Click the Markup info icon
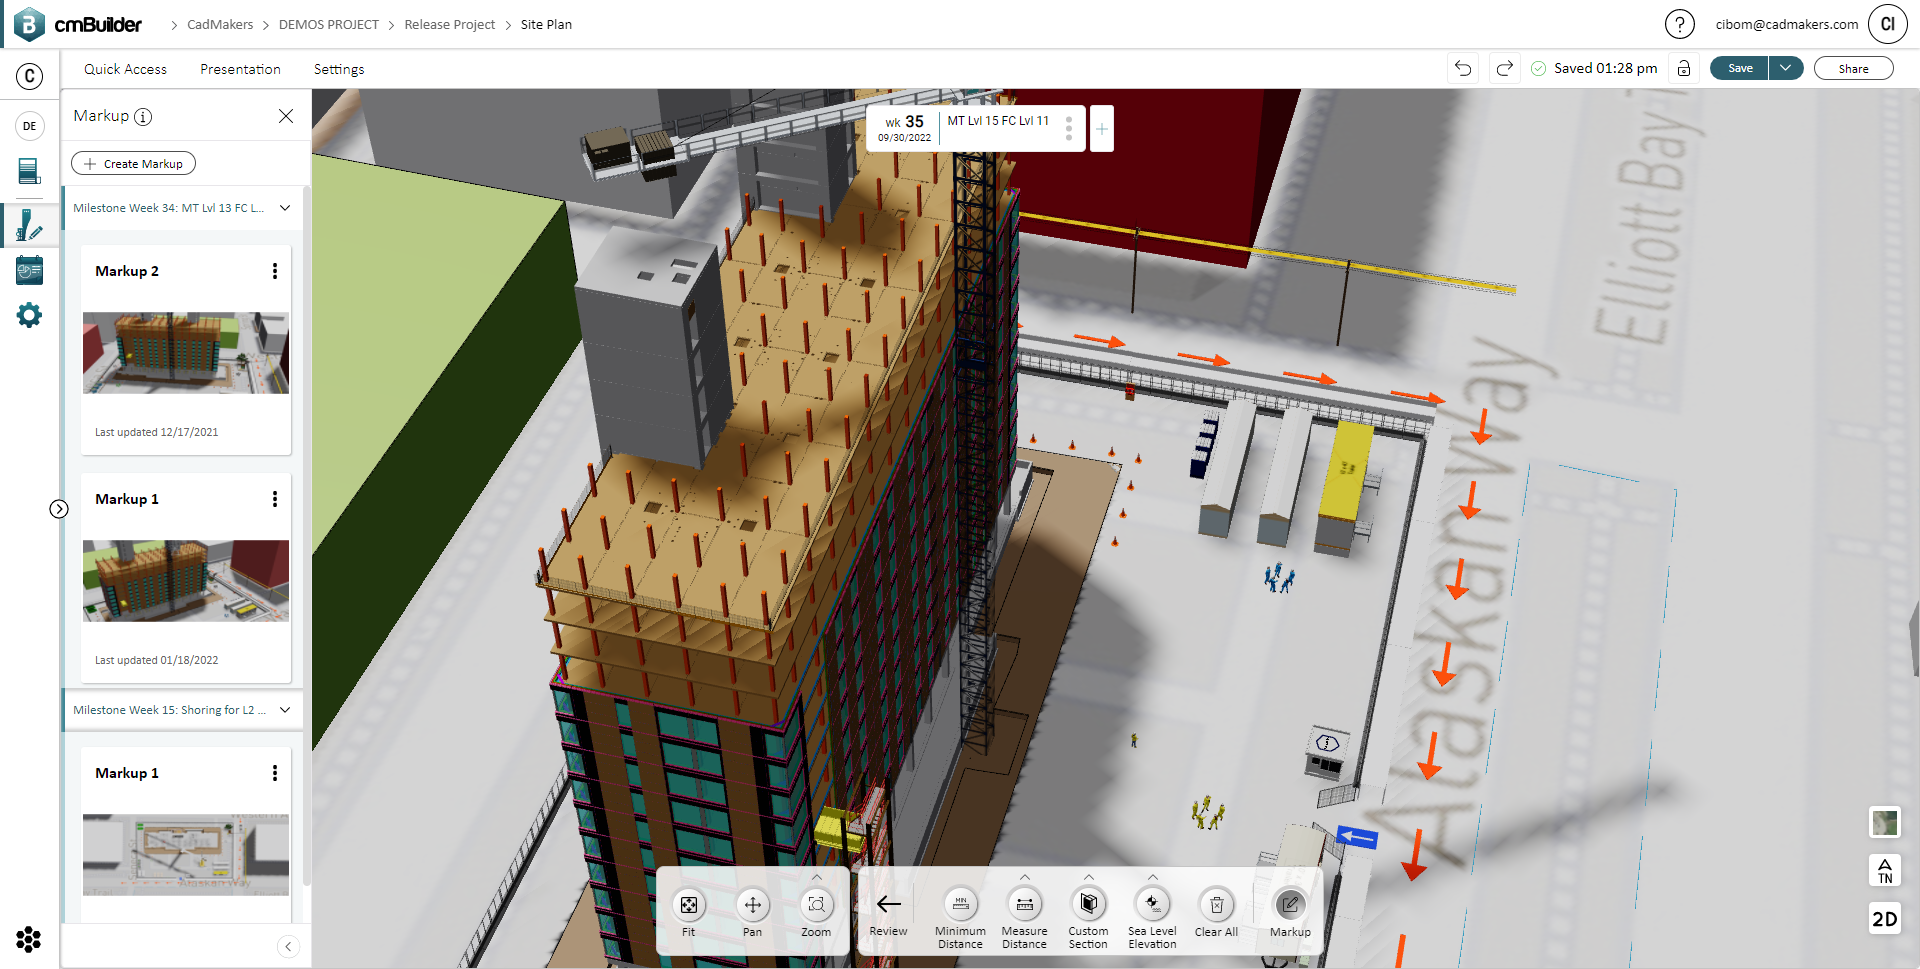Viewport: 1920px width, 969px height. pos(143,116)
